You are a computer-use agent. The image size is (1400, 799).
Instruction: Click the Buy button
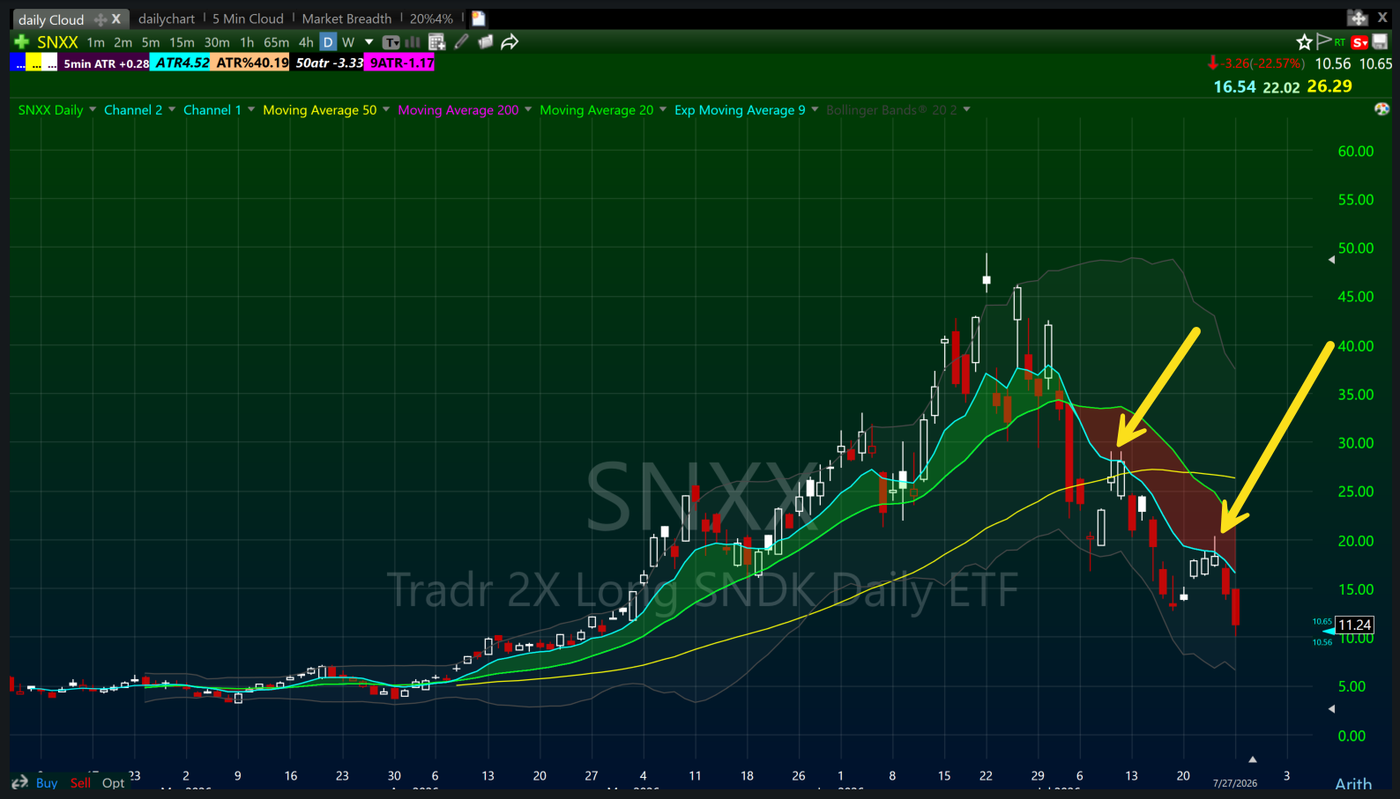coord(47,783)
